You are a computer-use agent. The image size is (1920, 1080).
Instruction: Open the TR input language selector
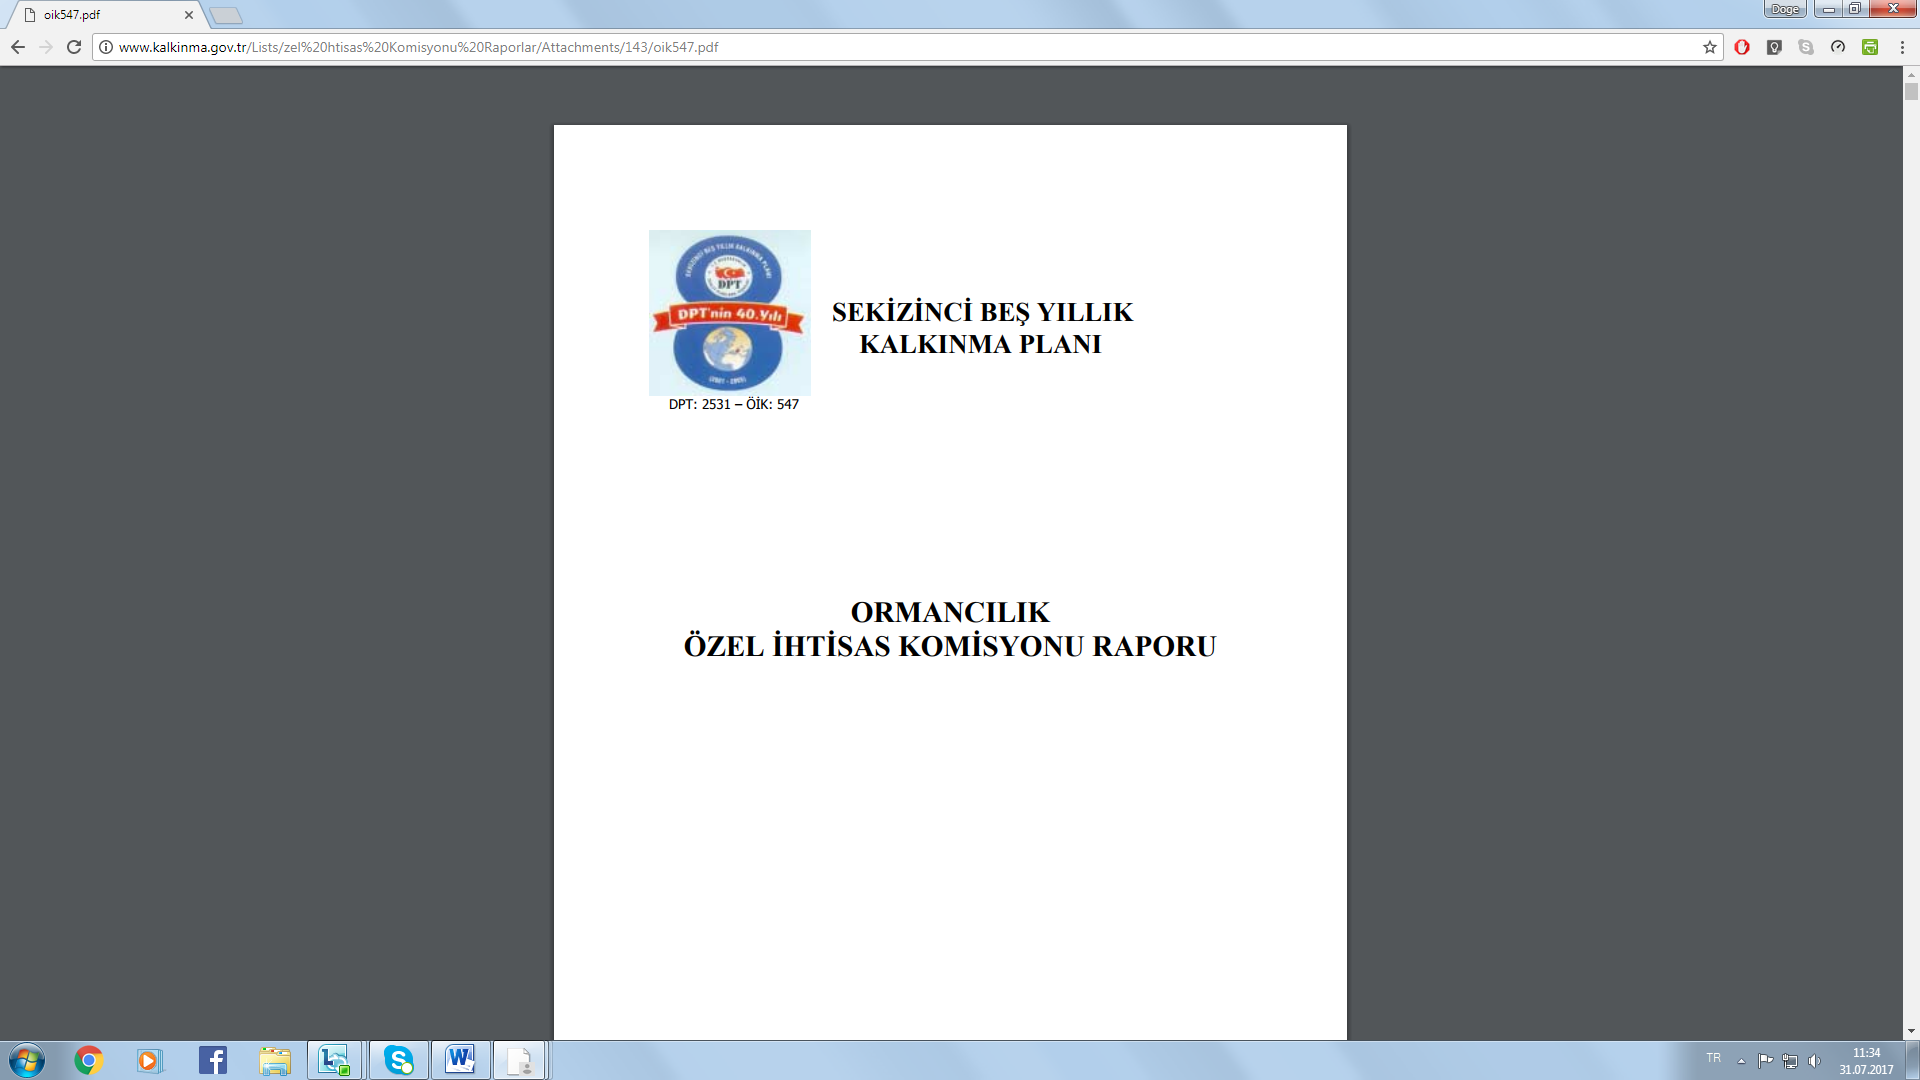point(1713,1058)
